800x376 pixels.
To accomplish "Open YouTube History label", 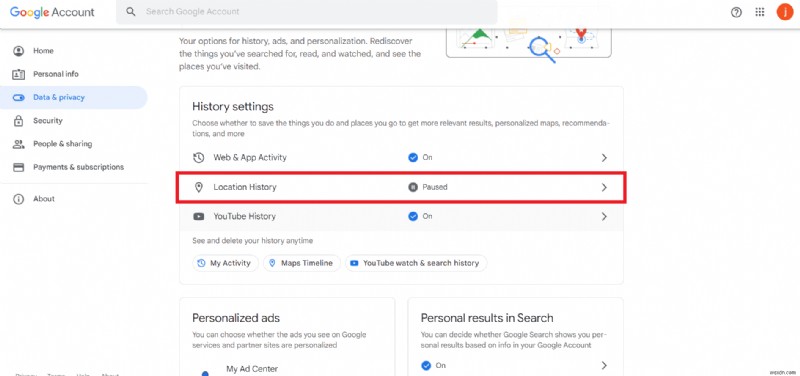I will click(x=244, y=216).
